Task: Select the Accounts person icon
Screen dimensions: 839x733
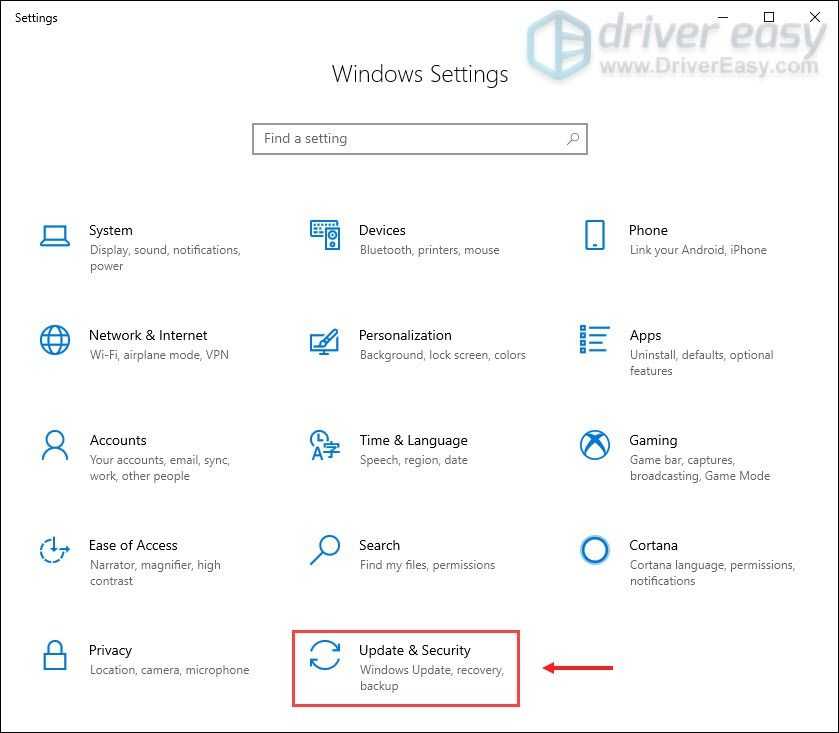Action: coord(54,445)
